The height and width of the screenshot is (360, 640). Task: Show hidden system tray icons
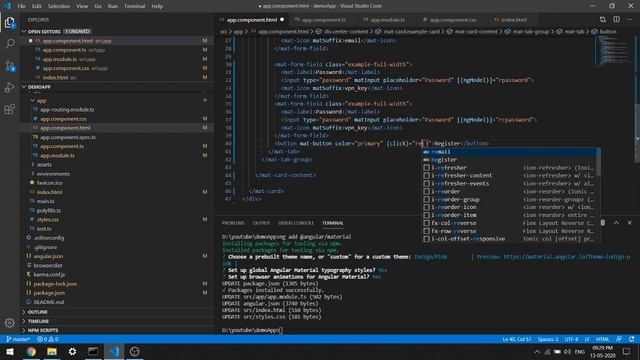point(537,351)
